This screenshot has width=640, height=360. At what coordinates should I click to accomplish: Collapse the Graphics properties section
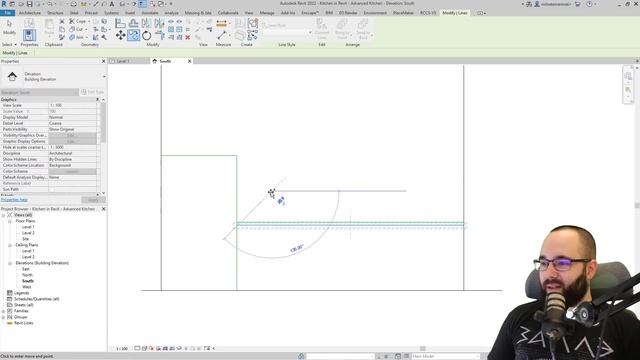(97, 100)
